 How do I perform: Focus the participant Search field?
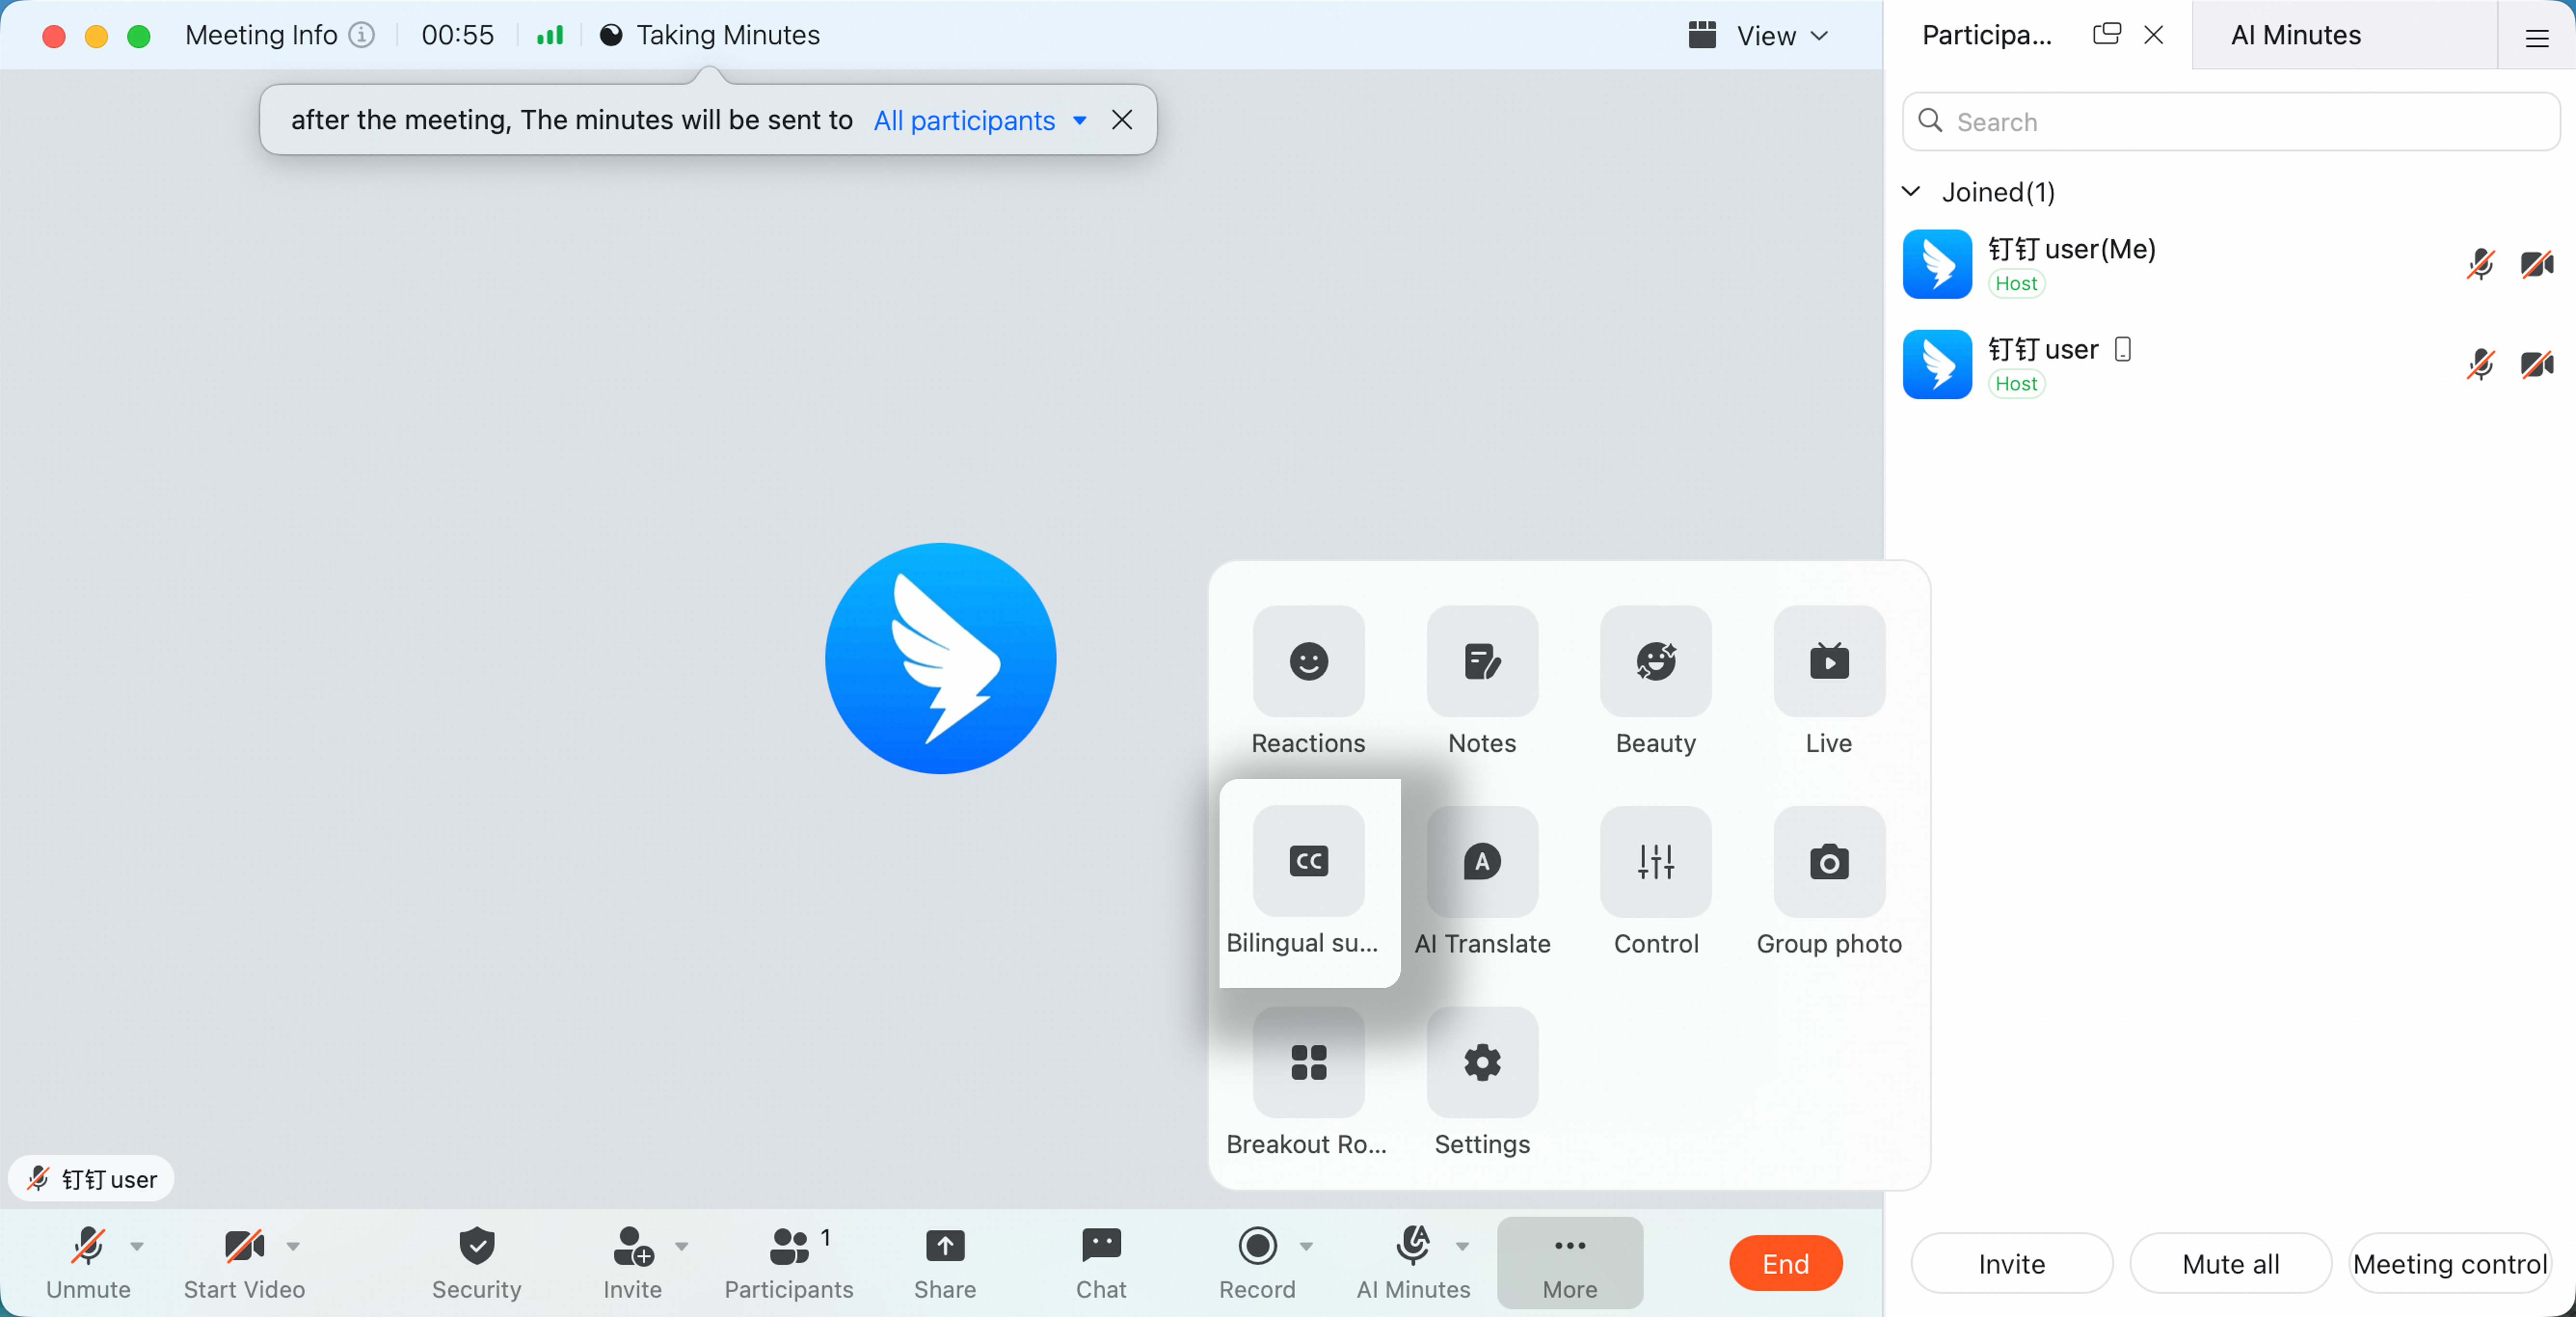pos(2230,122)
